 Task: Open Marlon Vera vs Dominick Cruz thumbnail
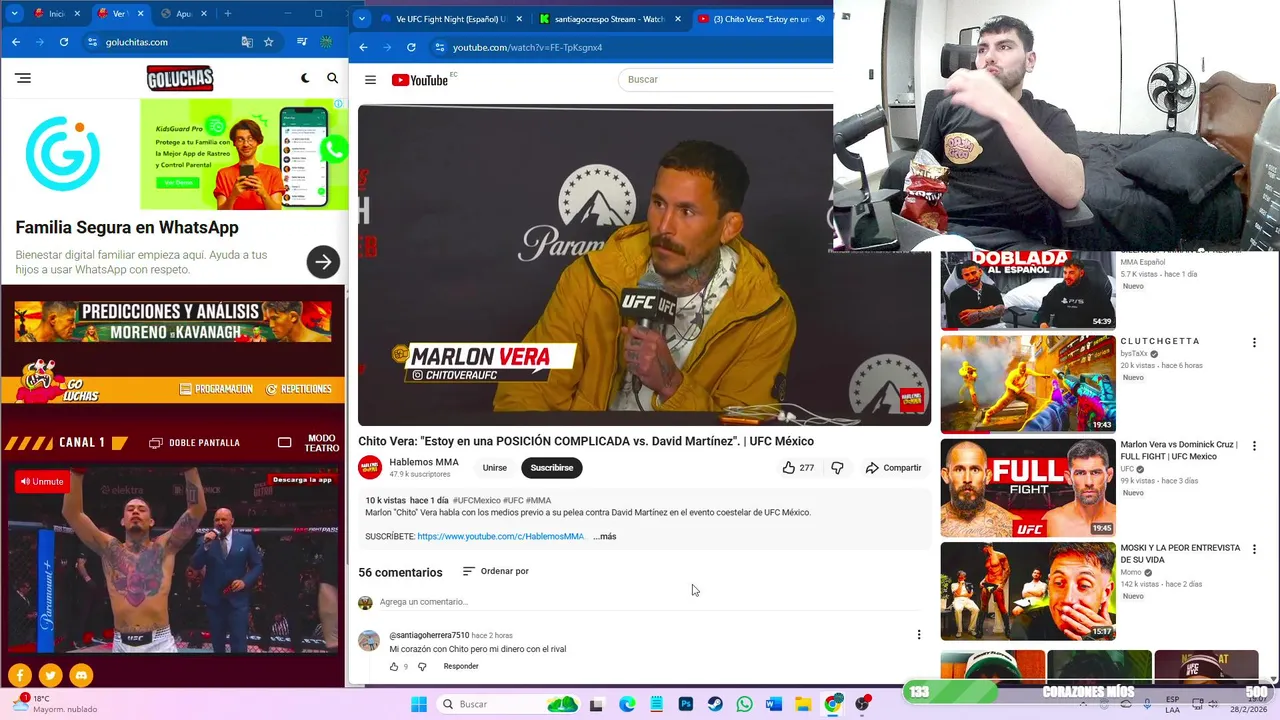pyautogui.click(x=1028, y=488)
